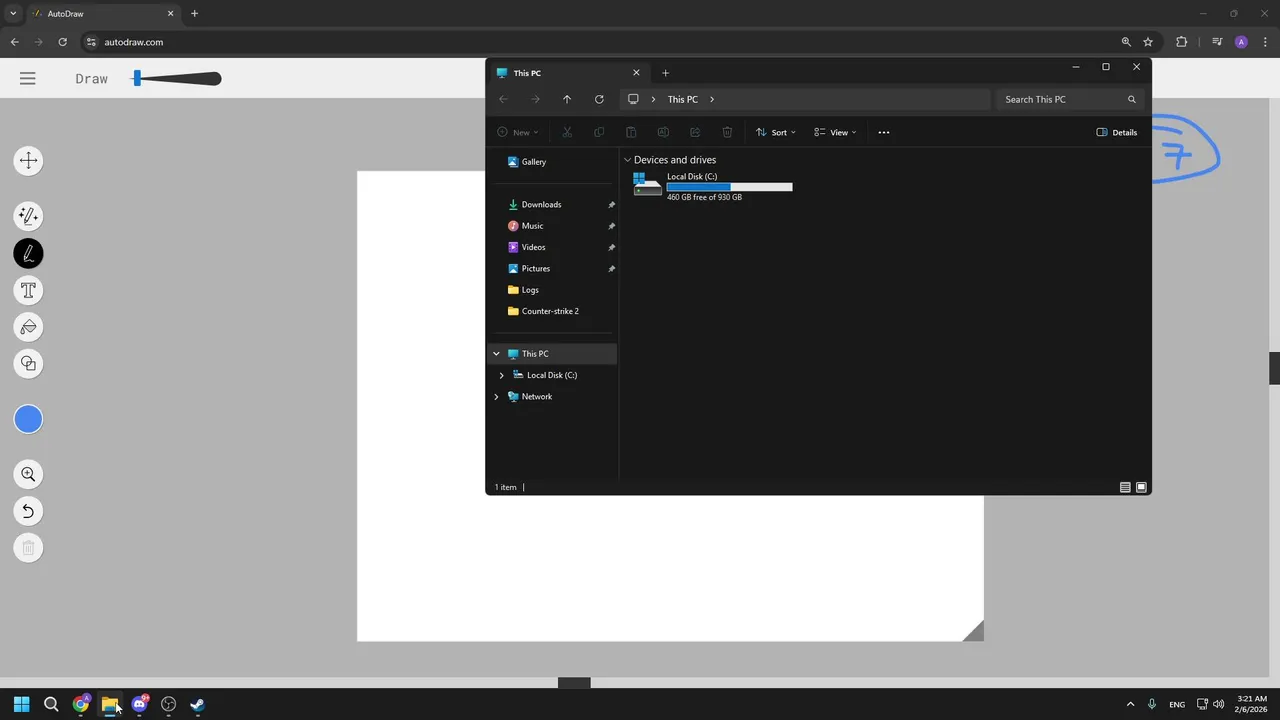Choose the Select (move) tool in AutoDraw
This screenshot has width=1280, height=720.
click(28, 161)
